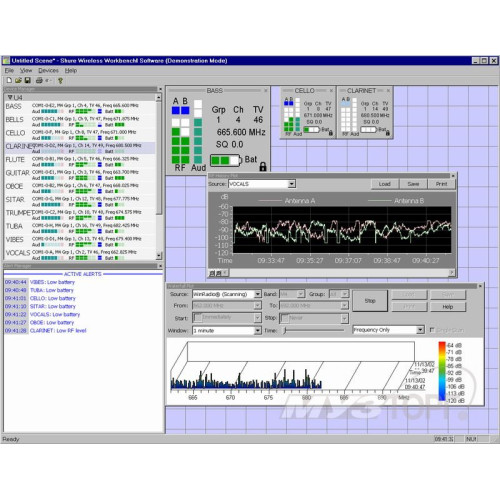Open the View menu
The width and height of the screenshot is (500, 500).
coord(26,70)
